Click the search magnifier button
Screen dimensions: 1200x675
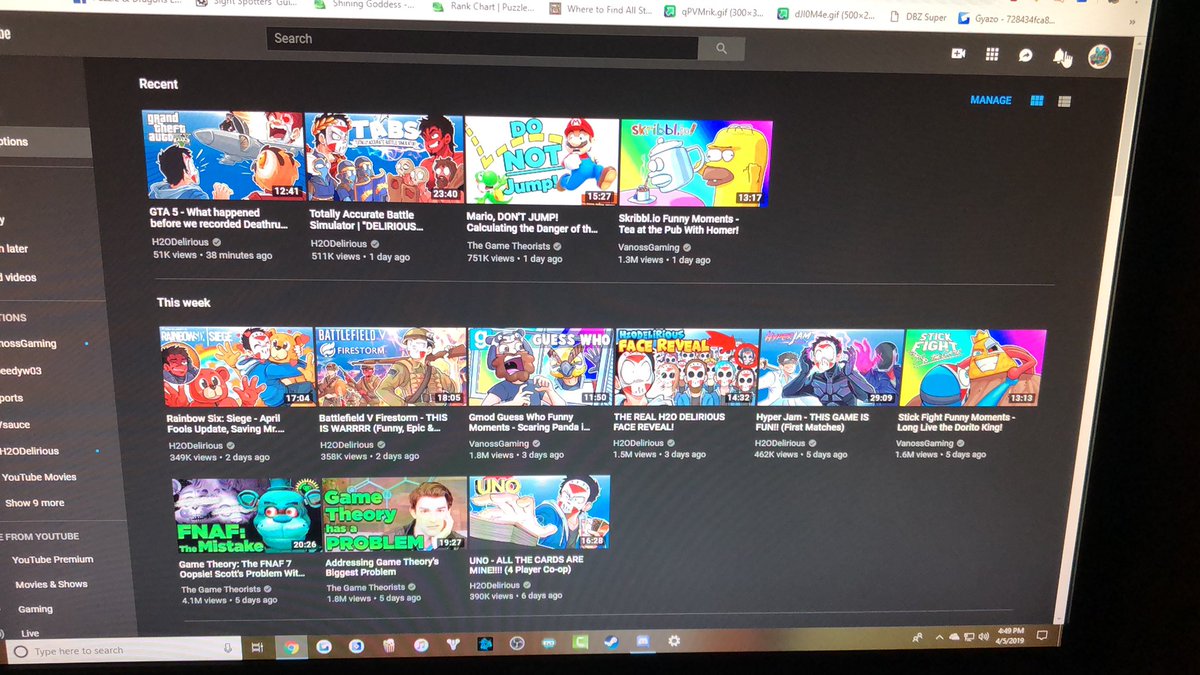[721, 48]
